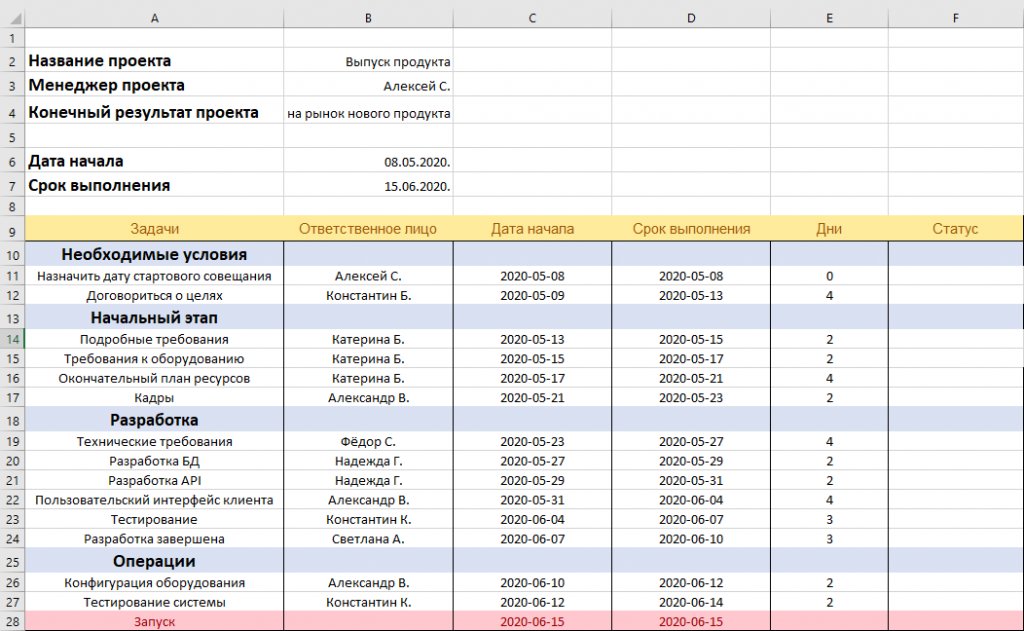Select column C header
The height and width of the screenshot is (631, 1024).
pyautogui.click(x=532, y=18)
